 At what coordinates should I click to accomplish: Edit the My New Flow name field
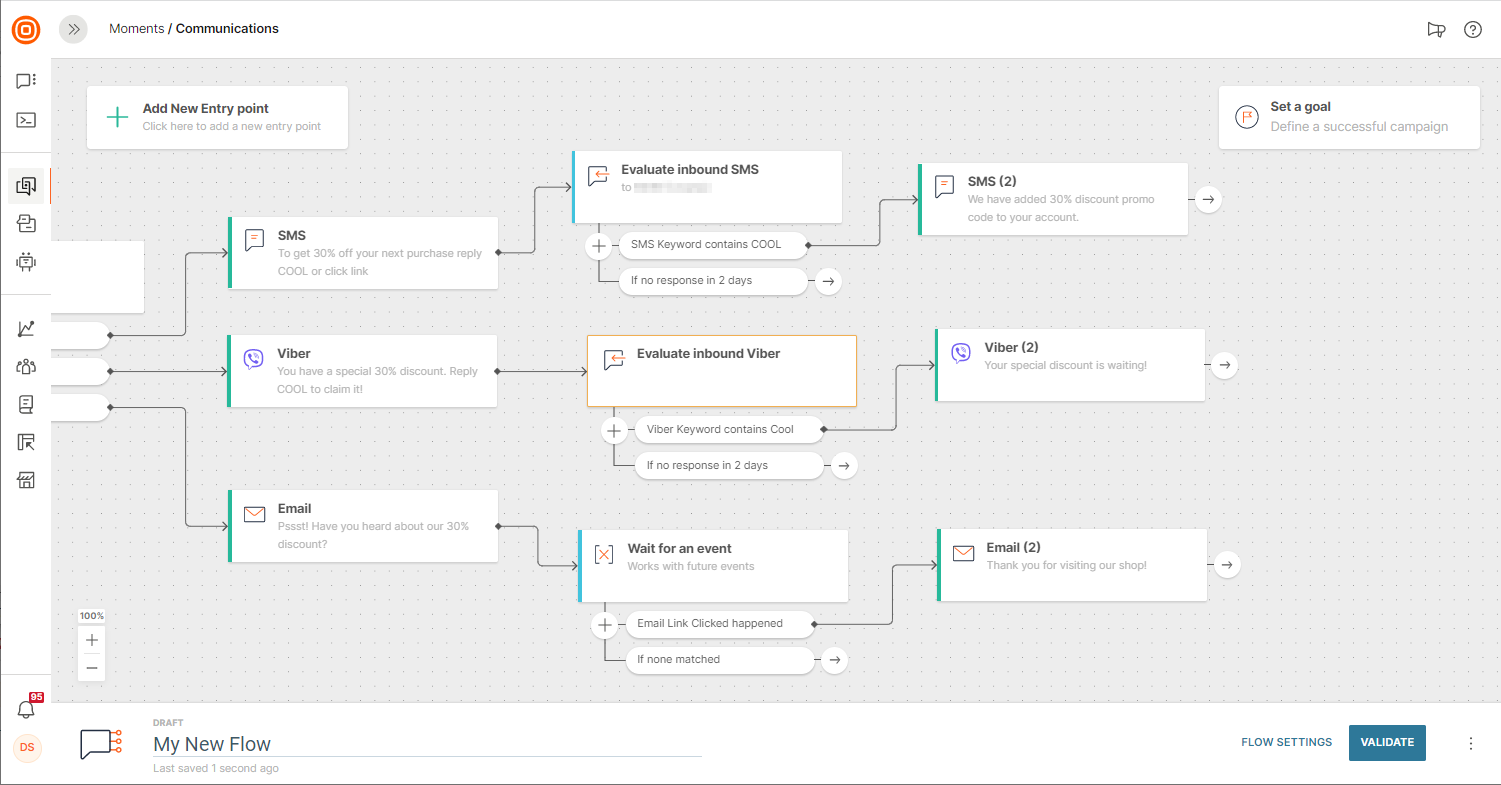[x=427, y=744]
